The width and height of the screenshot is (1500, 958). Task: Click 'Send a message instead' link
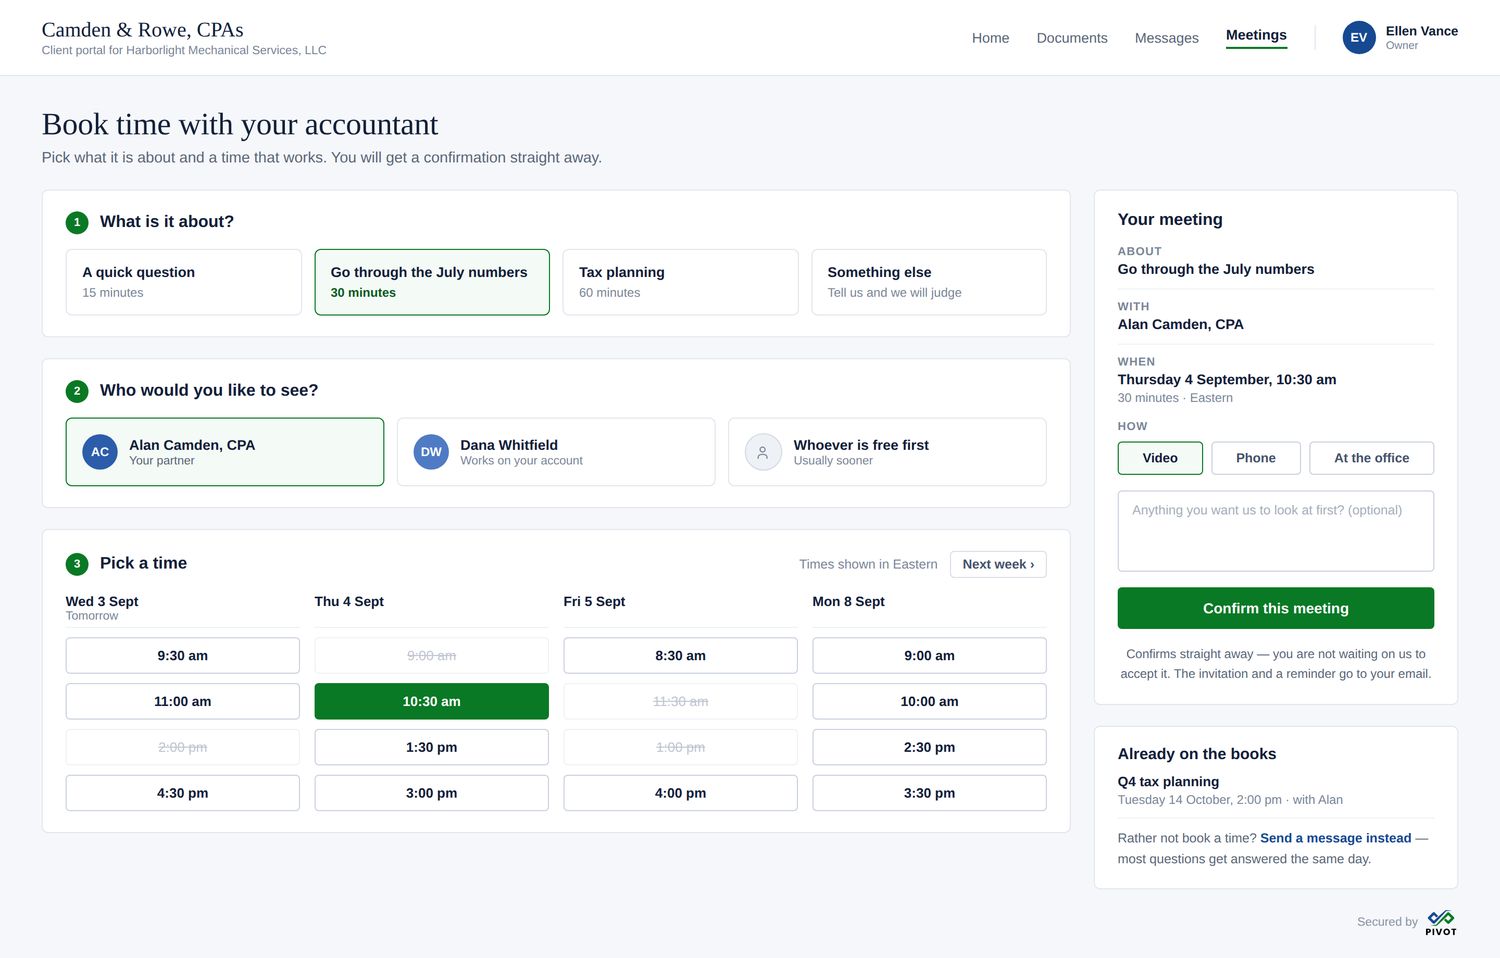[x=1336, y=838]
